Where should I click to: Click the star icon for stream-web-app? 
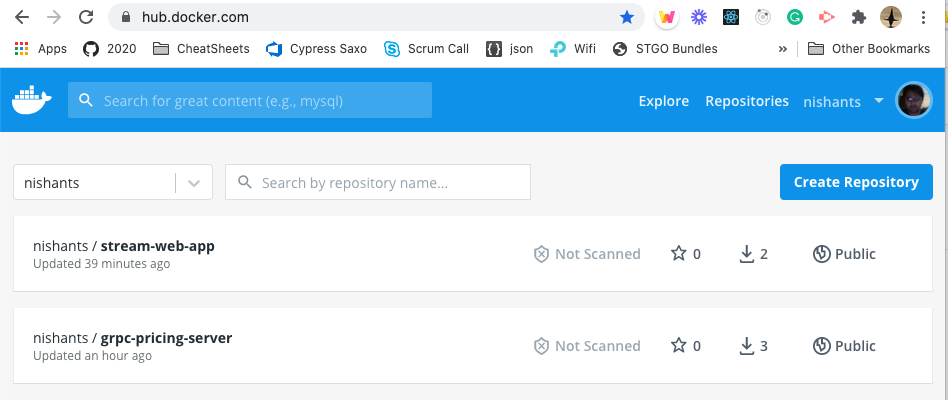[679, 253]
